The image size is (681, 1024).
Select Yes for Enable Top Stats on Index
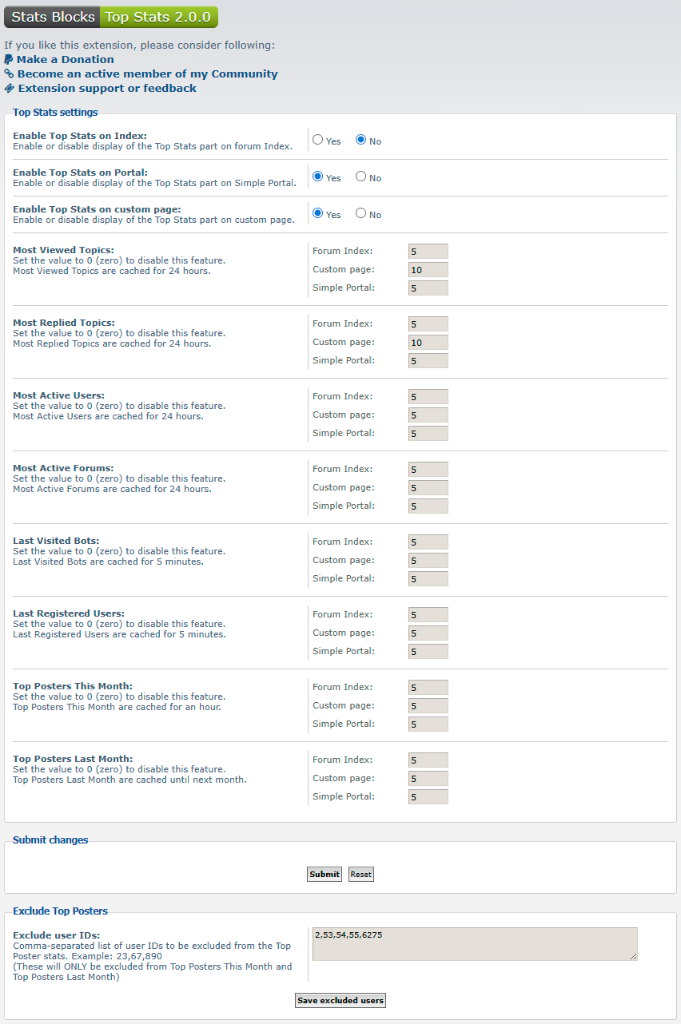(x=317, y=140)
